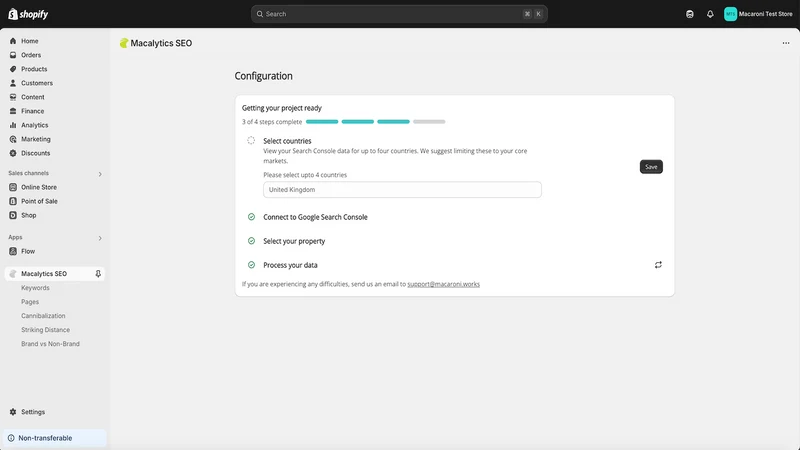
Task: Save the selected countries
Action: (x=651, y=167)
